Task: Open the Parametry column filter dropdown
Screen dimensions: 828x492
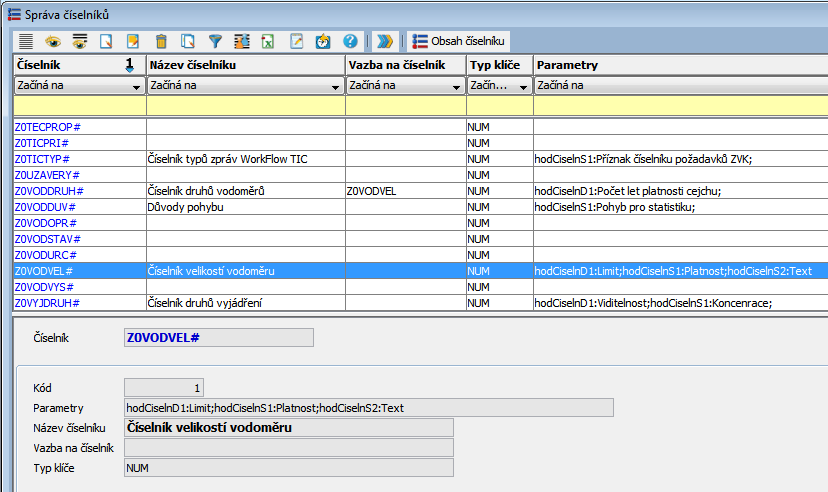Action: point(680,86)
